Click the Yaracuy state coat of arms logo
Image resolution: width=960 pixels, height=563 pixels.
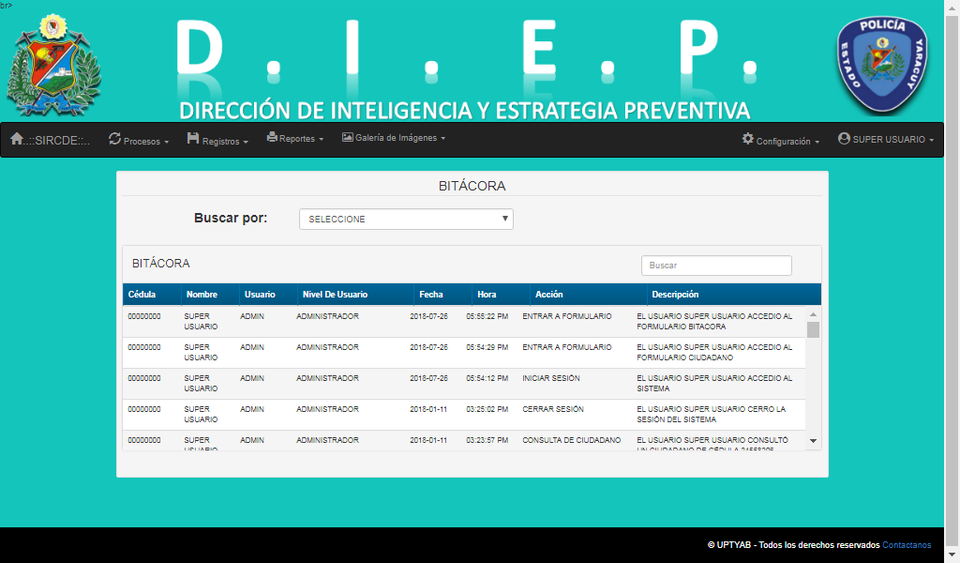pos(54,65)
